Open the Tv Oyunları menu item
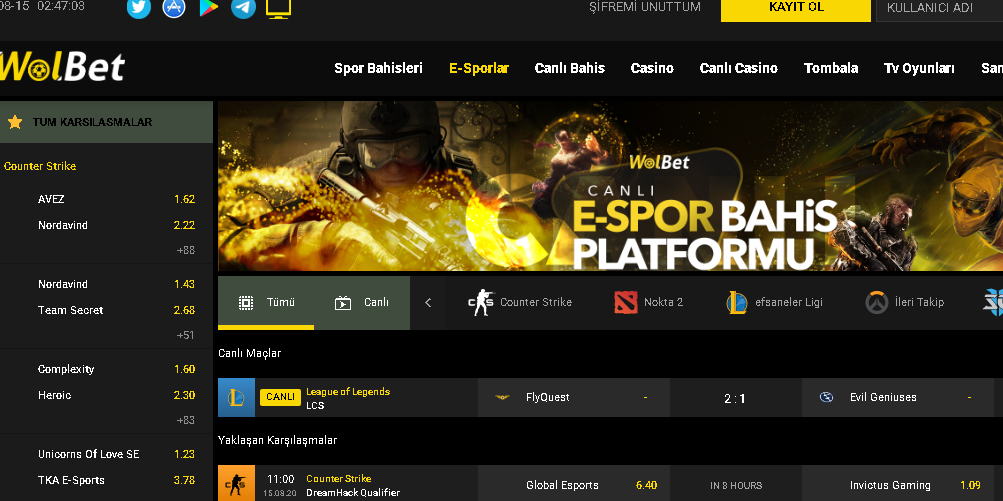Viewport: 1003px width, 501px height. pos(919,68)
